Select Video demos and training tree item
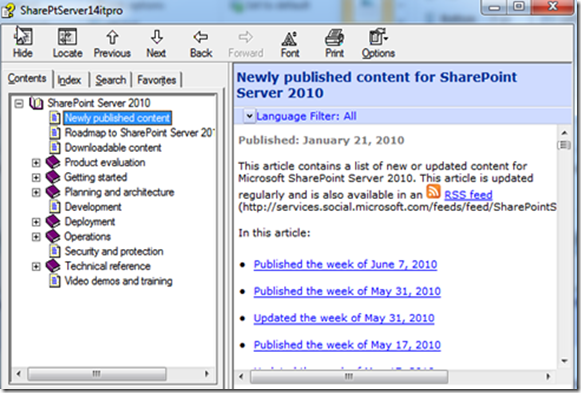This screenshot has height=393, width=581. point(119,281)
